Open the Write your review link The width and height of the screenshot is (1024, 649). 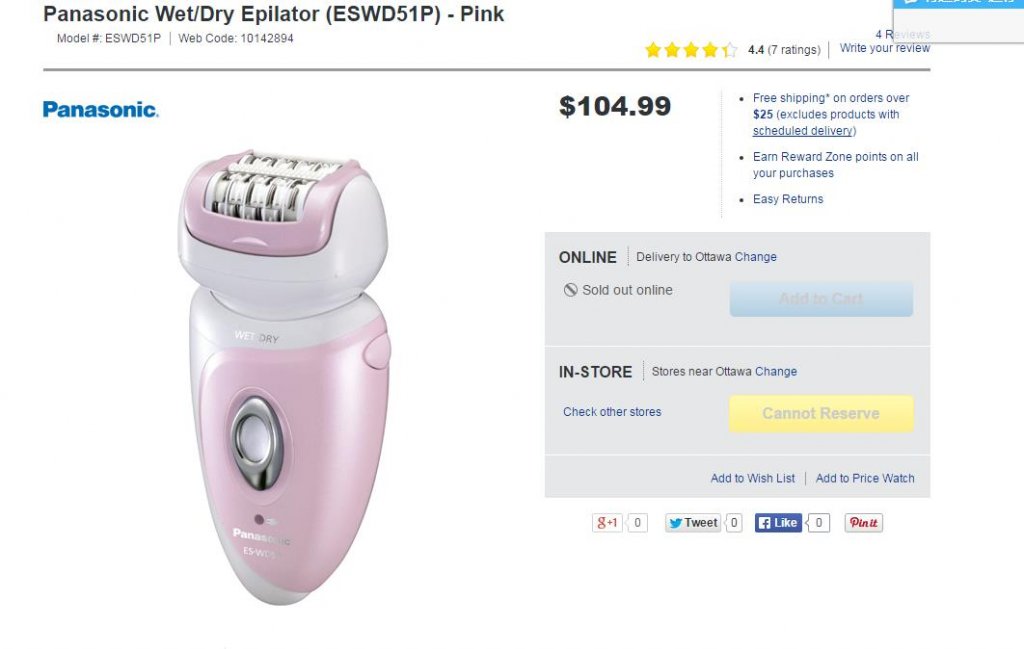coord(884,48)
